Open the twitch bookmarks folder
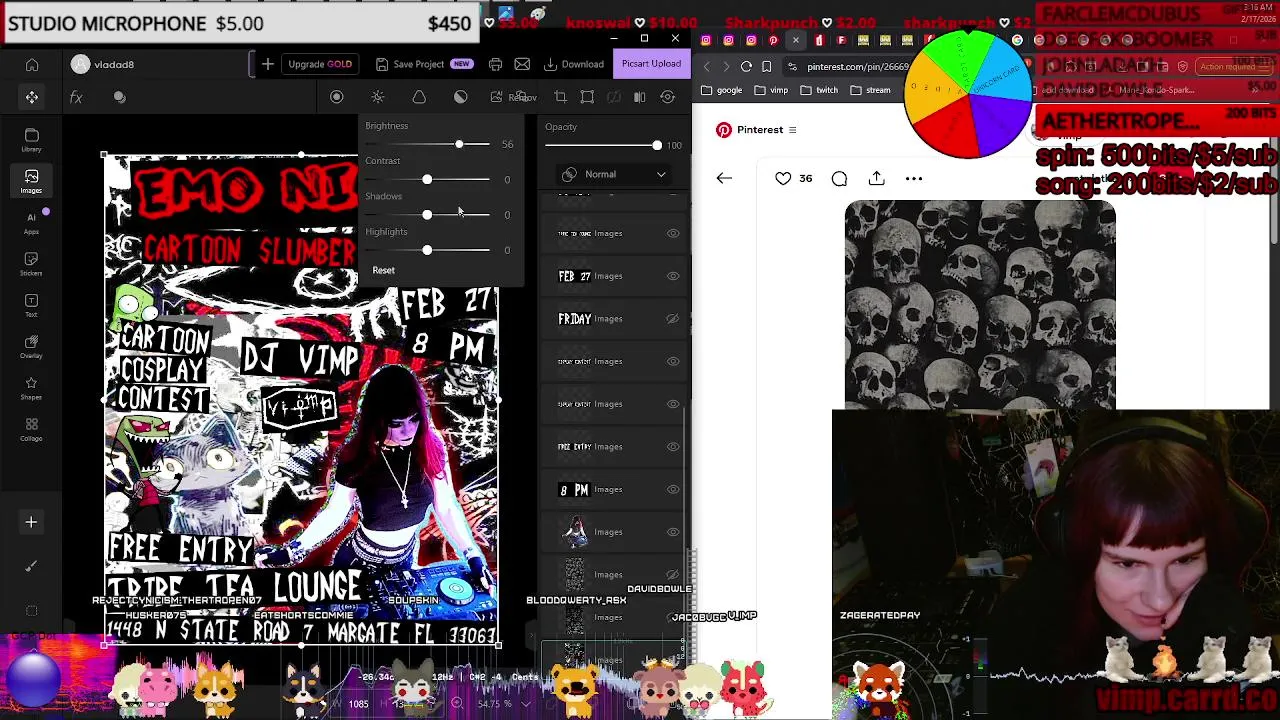 point(819,90)
